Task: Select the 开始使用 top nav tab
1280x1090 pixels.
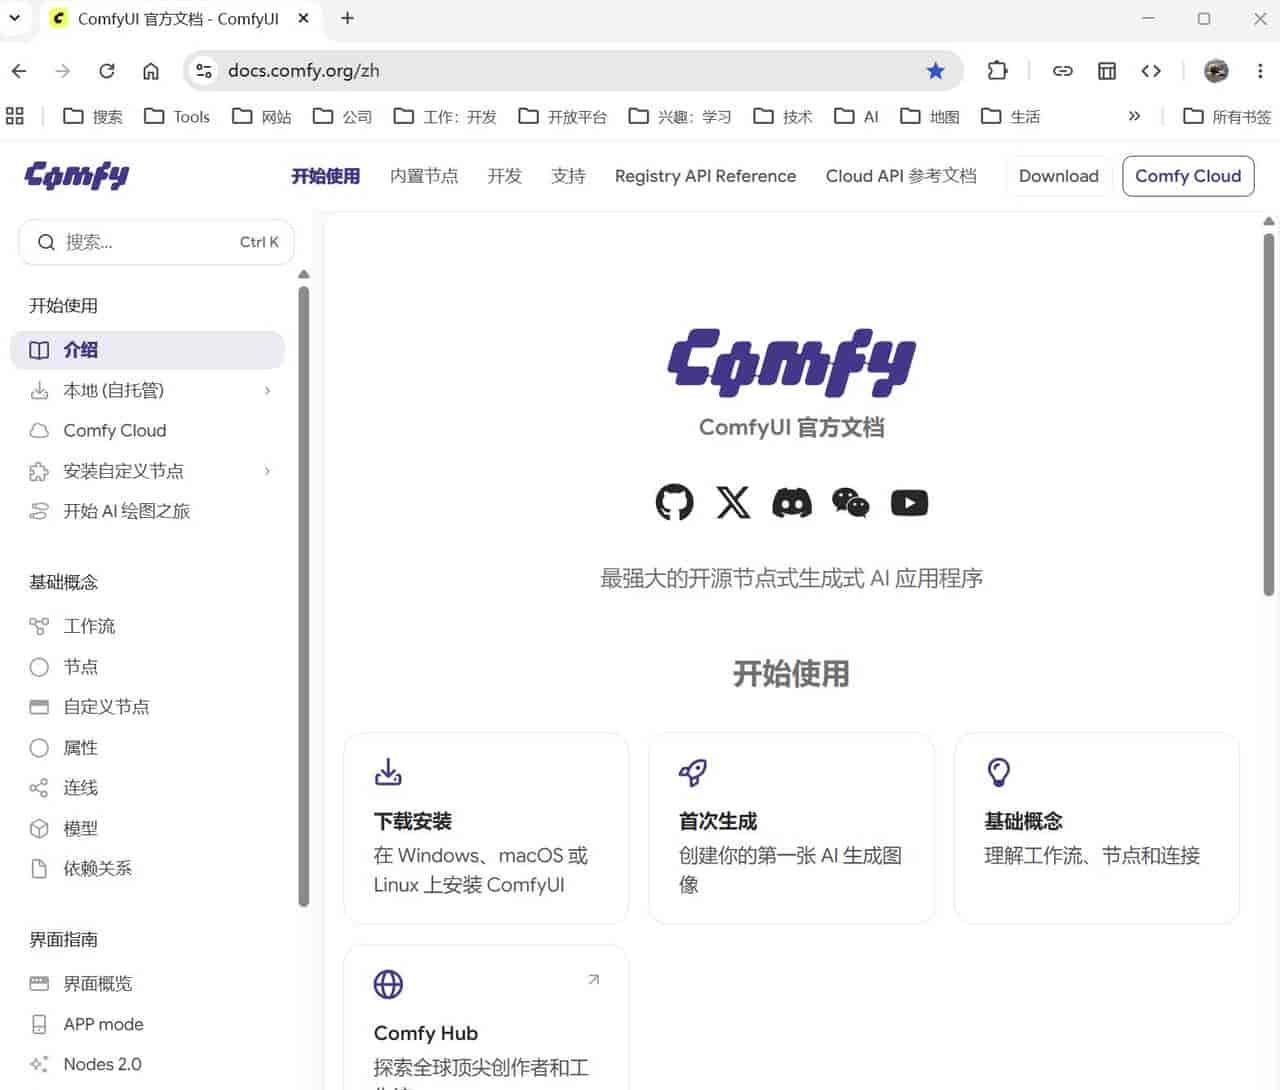Action: click(325, 176)
